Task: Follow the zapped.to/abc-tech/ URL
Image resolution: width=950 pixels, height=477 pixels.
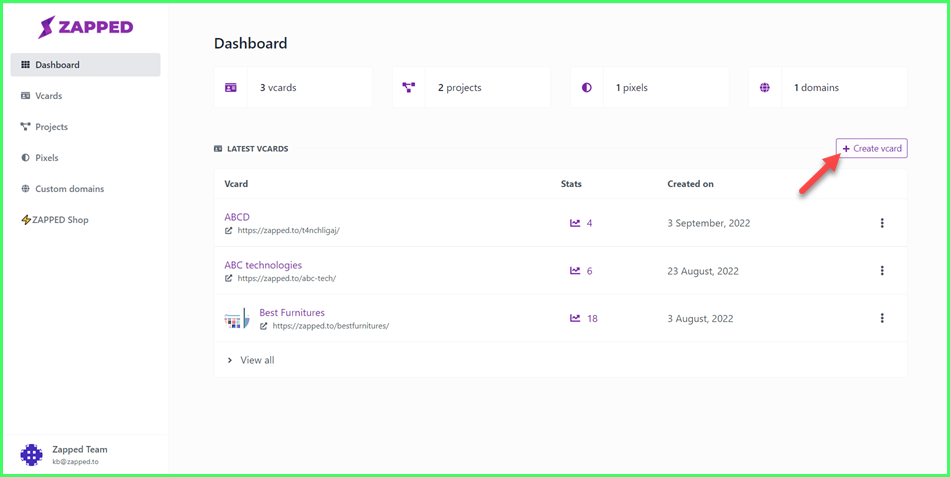Action: pyautogui.click(x=287, y=278)
